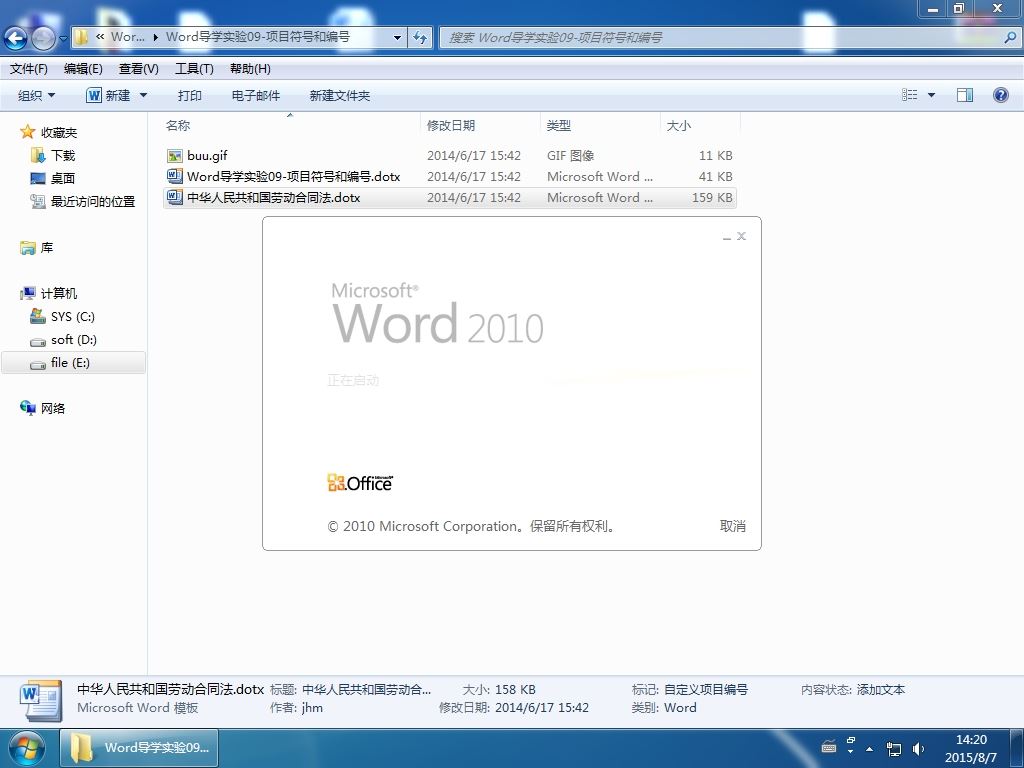Open the 文件(F) menu
Viewport: 1024px width, 768px height.
[x=29, y=69]
